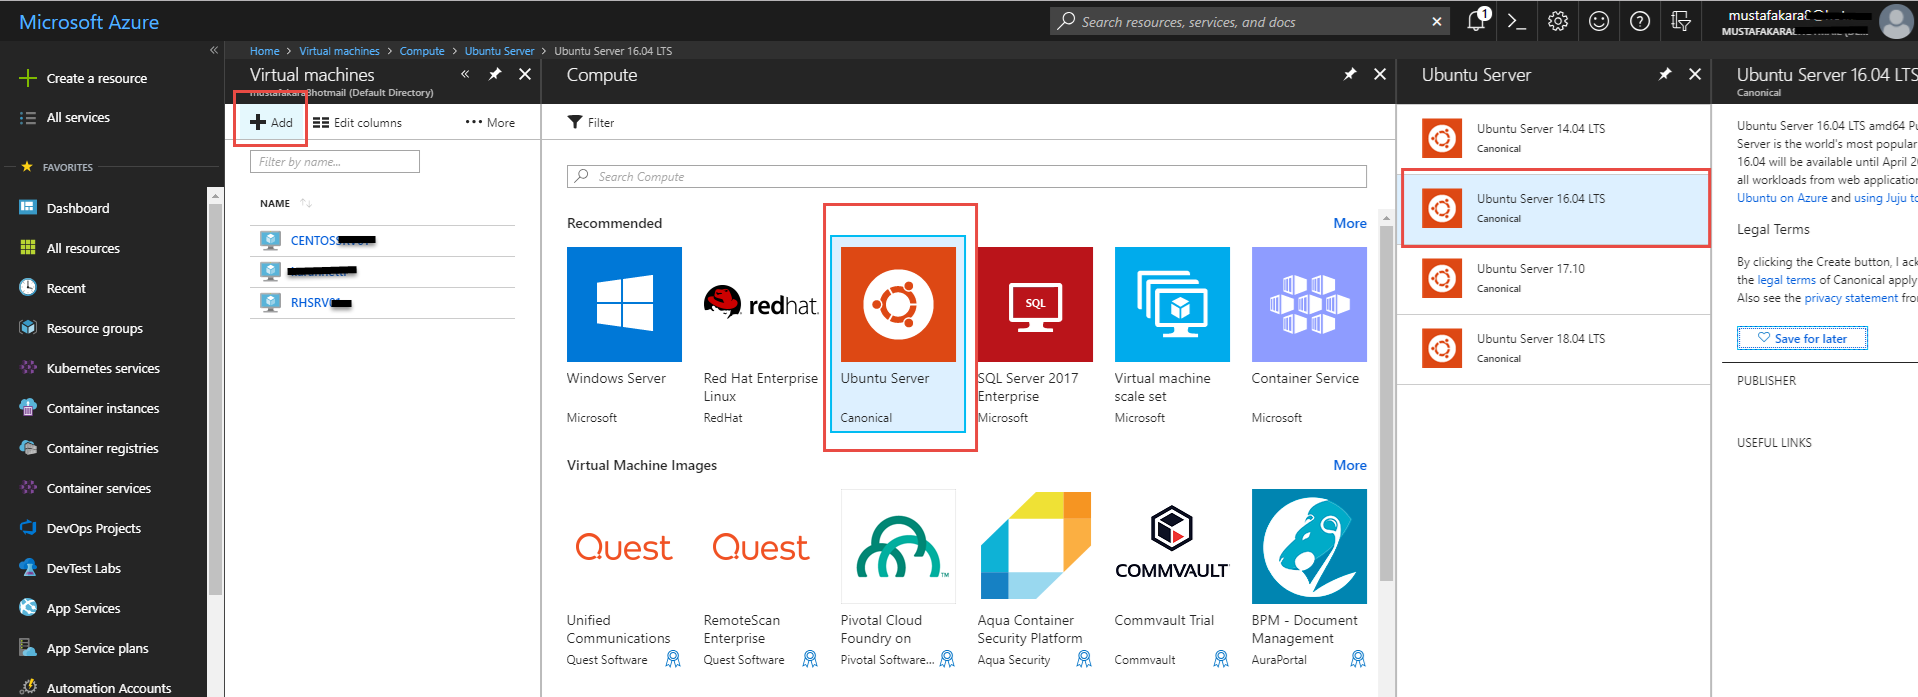
Task: Close the Virtual machines blade
Action: click(525, 74)
